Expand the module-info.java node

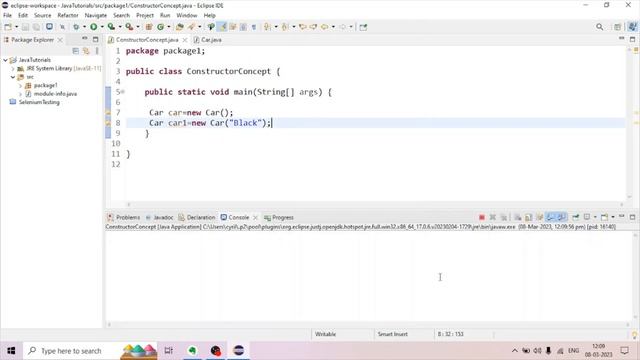tap(20, 94)
